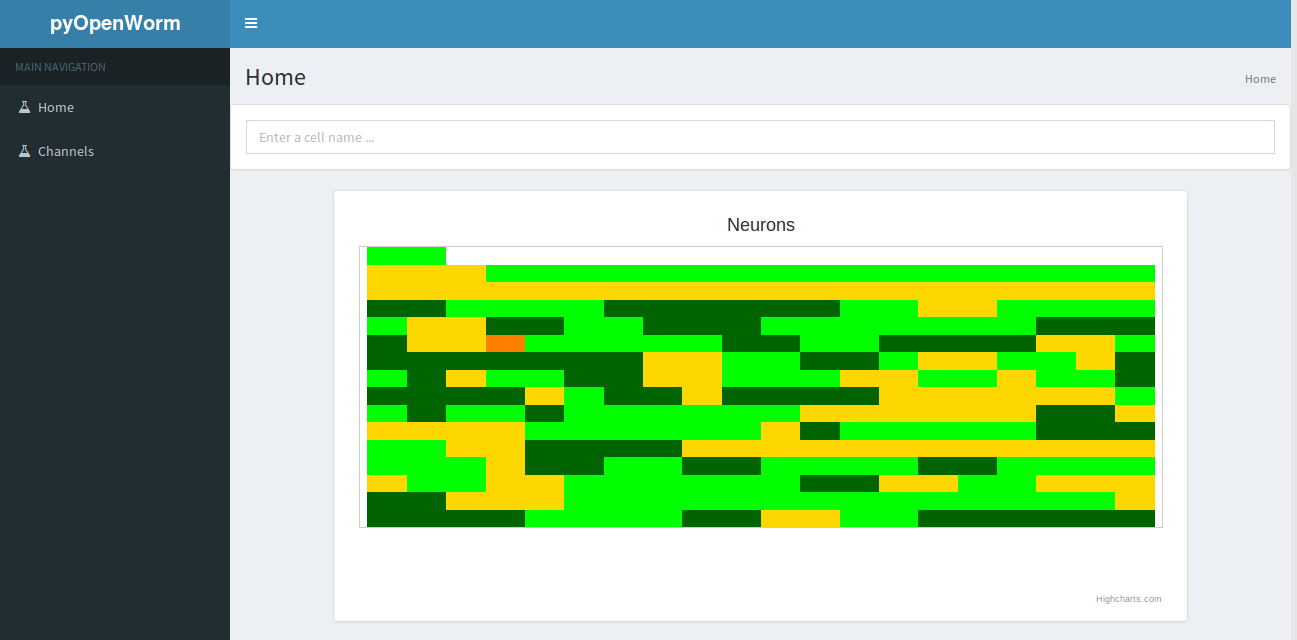Image resolution: width=1297 pixels, height=640 pixels.
Task: Toggle the sidebar with the hamburger icon
Action: 251,22
